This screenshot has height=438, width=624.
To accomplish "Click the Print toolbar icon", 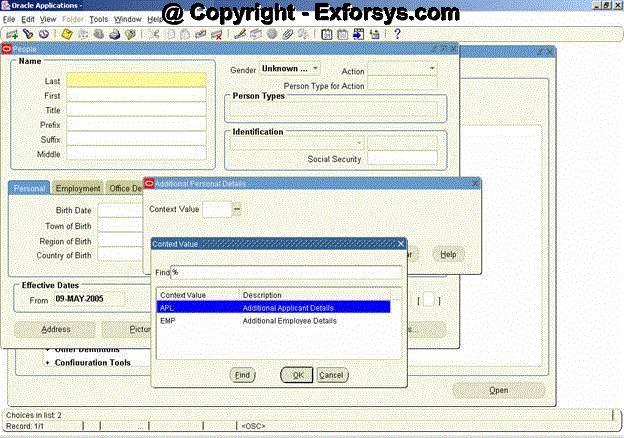I will point(115,33).
